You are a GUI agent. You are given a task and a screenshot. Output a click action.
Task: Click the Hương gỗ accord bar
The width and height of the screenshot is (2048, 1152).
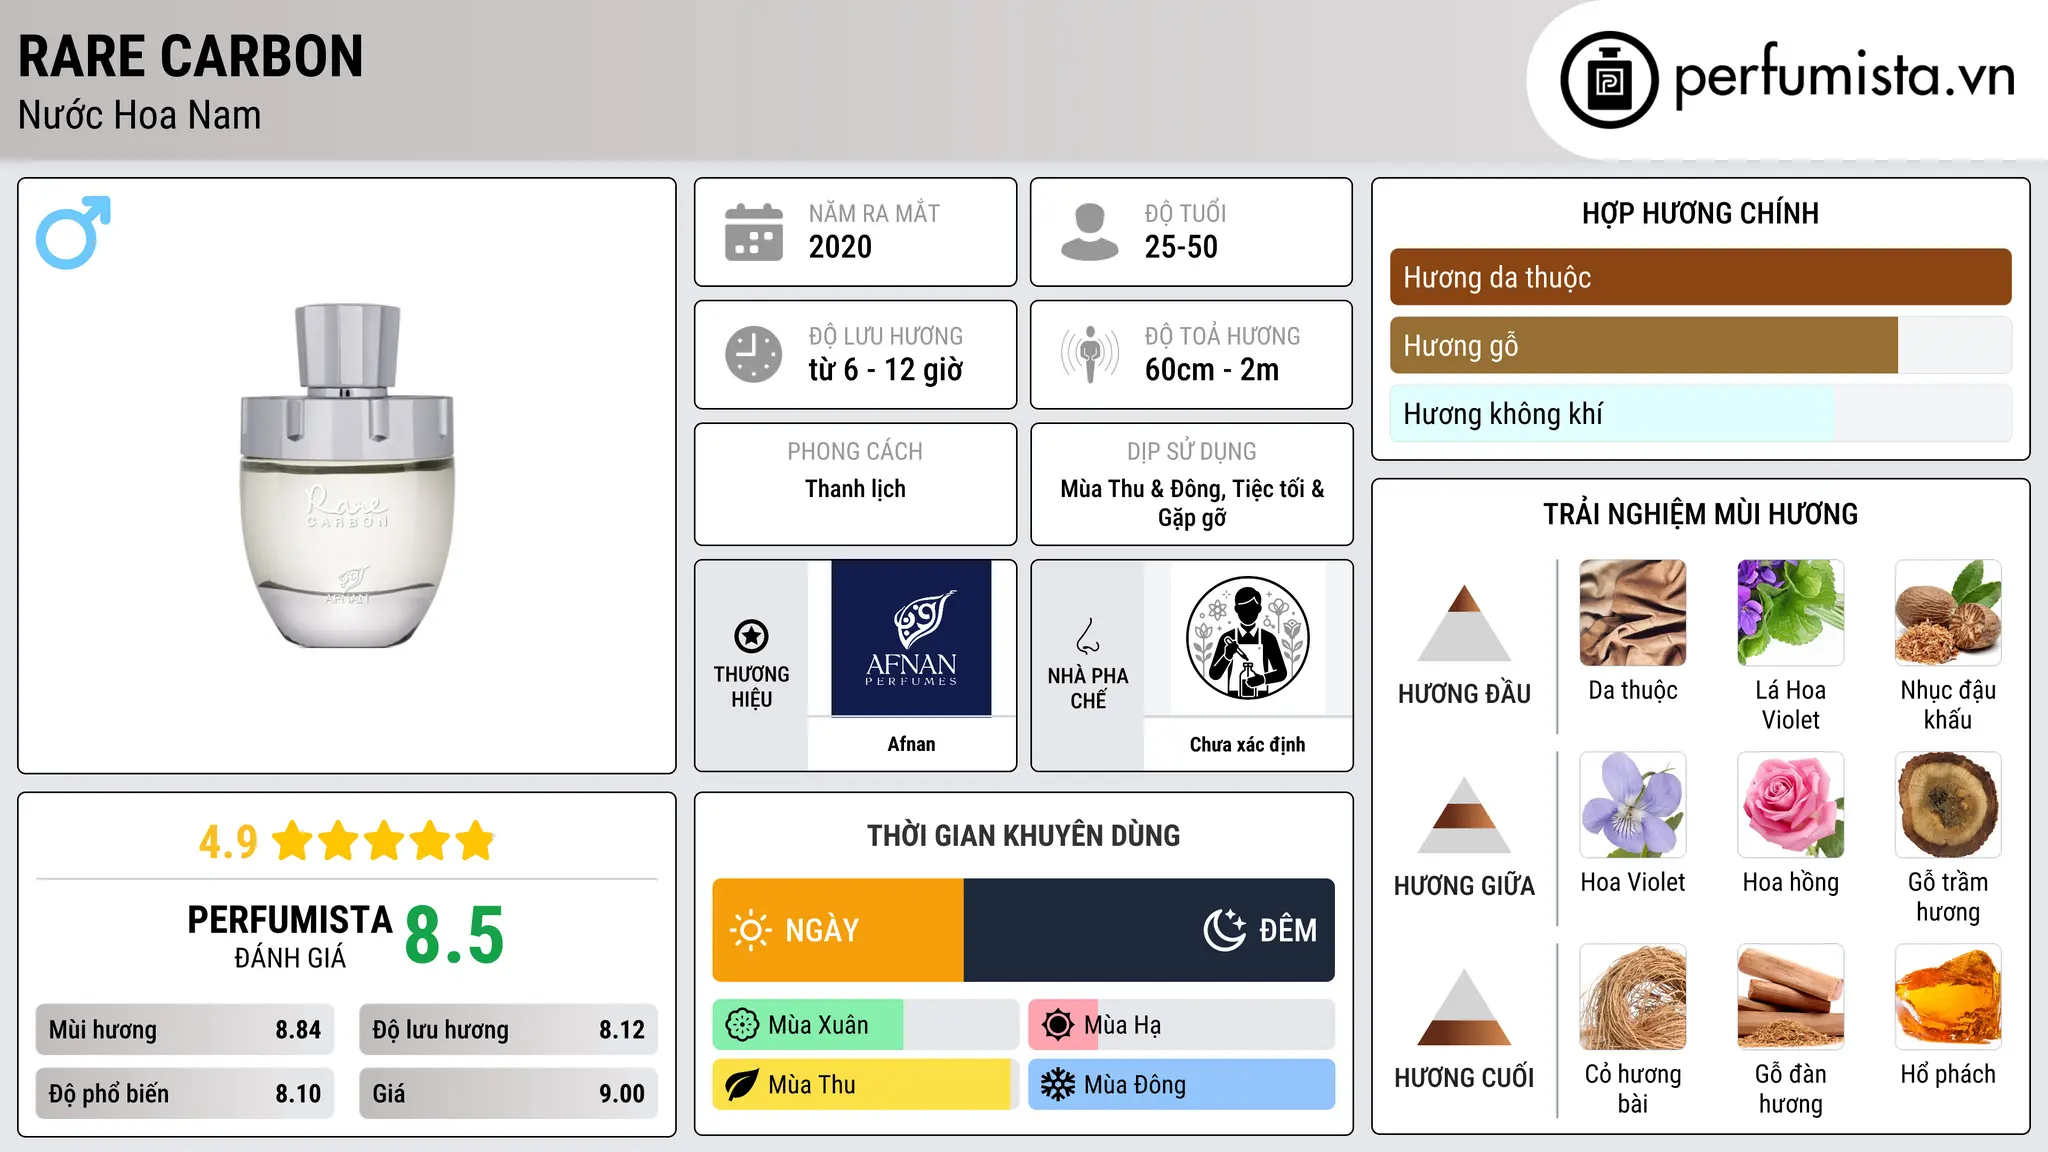1700,345
